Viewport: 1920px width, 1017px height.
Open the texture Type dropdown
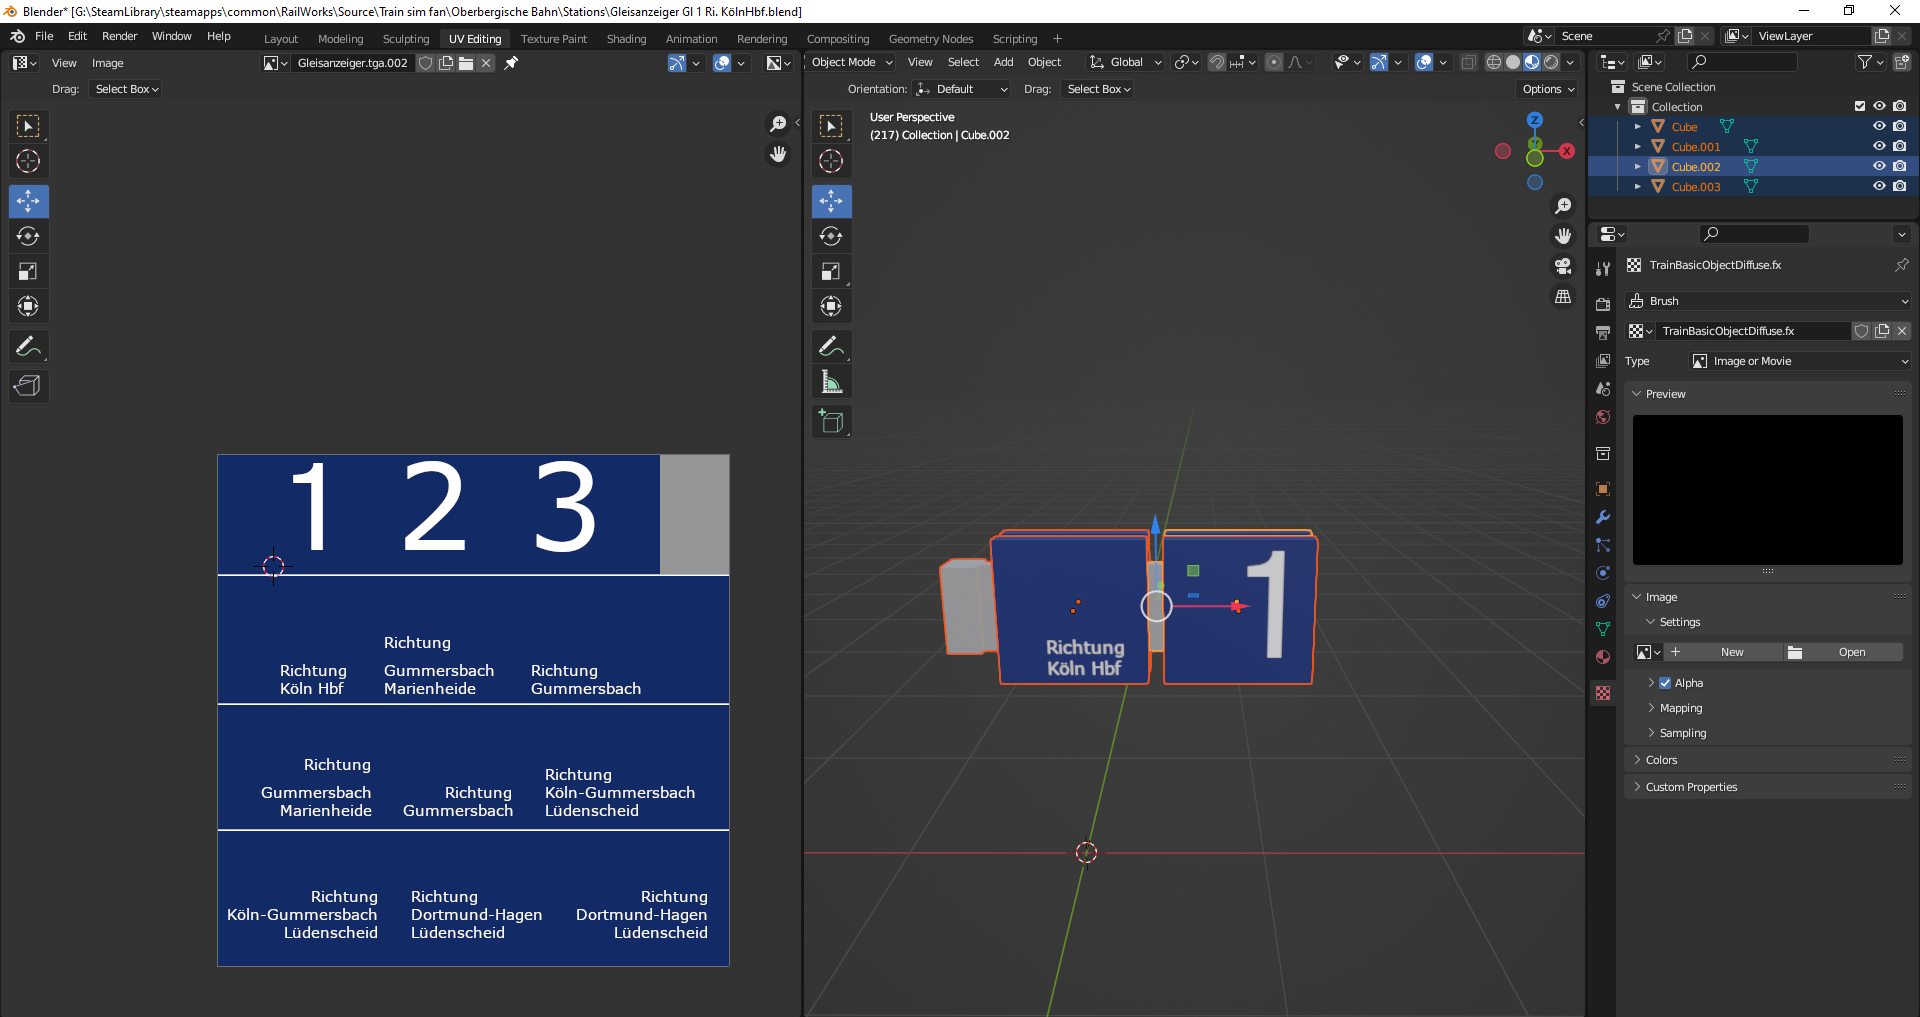(1800, 361)
